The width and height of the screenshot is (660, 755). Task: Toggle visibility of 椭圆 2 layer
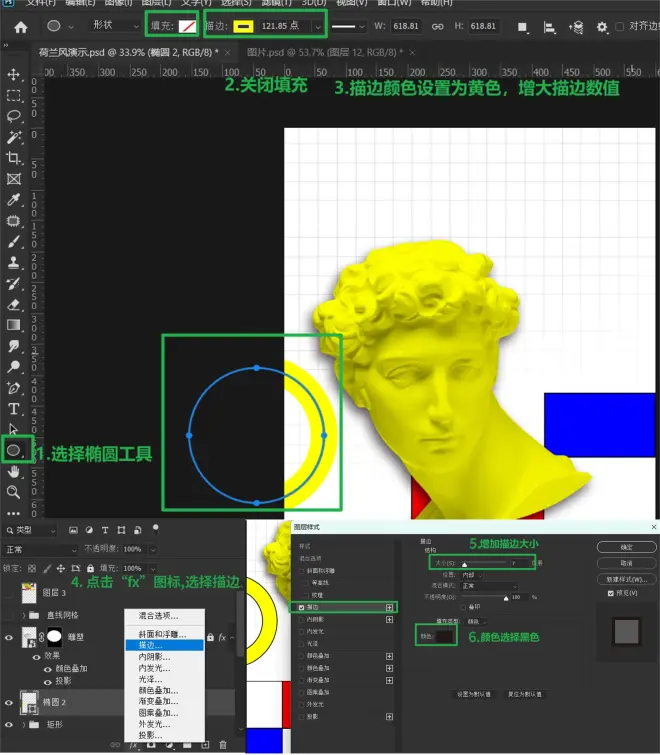[9, 703]
